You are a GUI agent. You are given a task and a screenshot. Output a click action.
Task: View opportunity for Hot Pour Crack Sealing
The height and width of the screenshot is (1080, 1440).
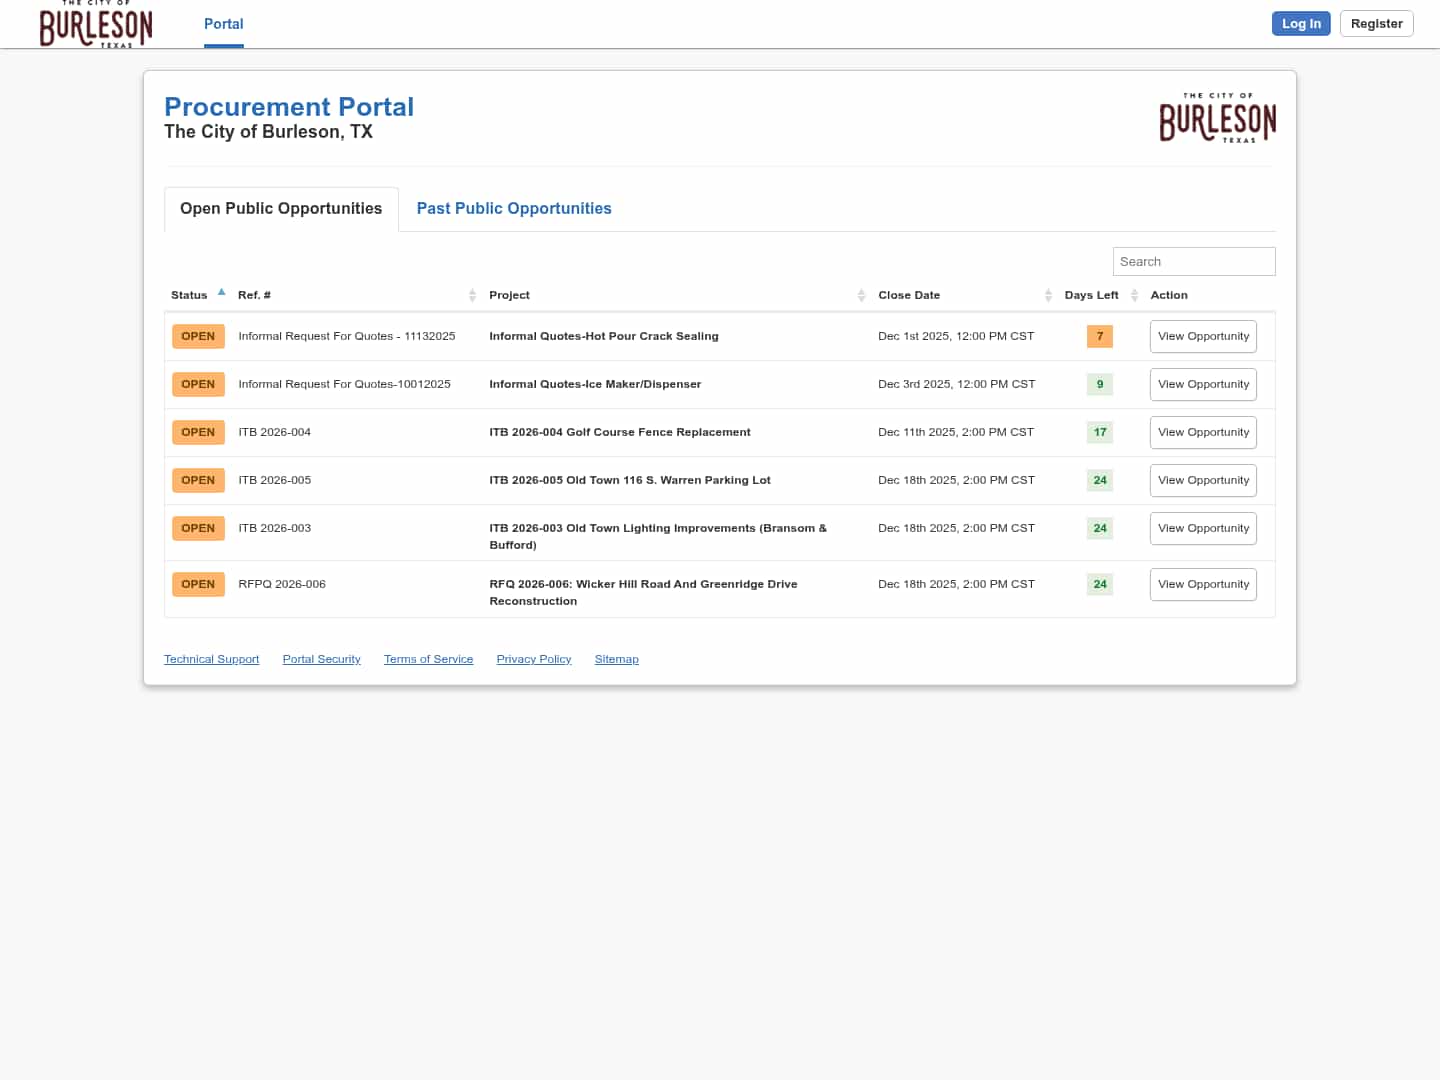tap(1203, 337)
